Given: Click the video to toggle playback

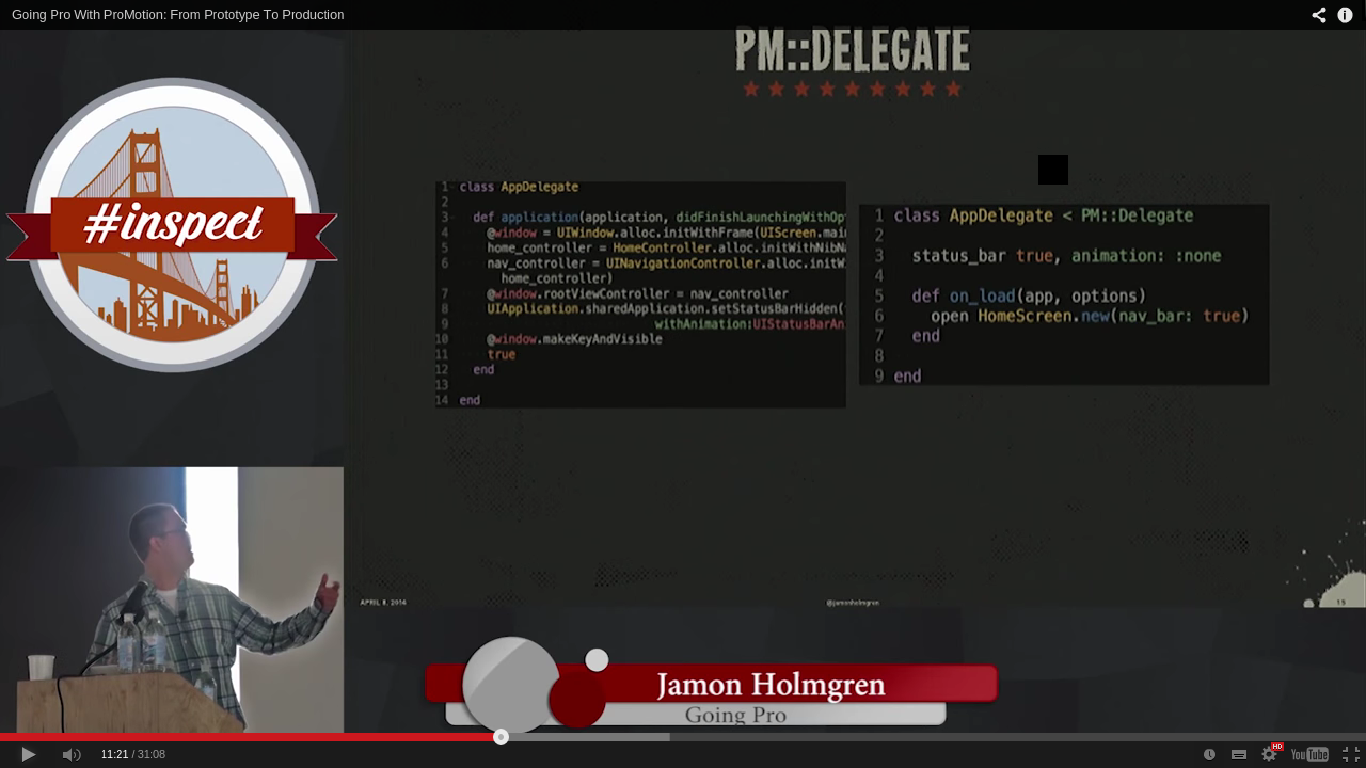Looking at the screenshot, I should [x=850, y=450].
